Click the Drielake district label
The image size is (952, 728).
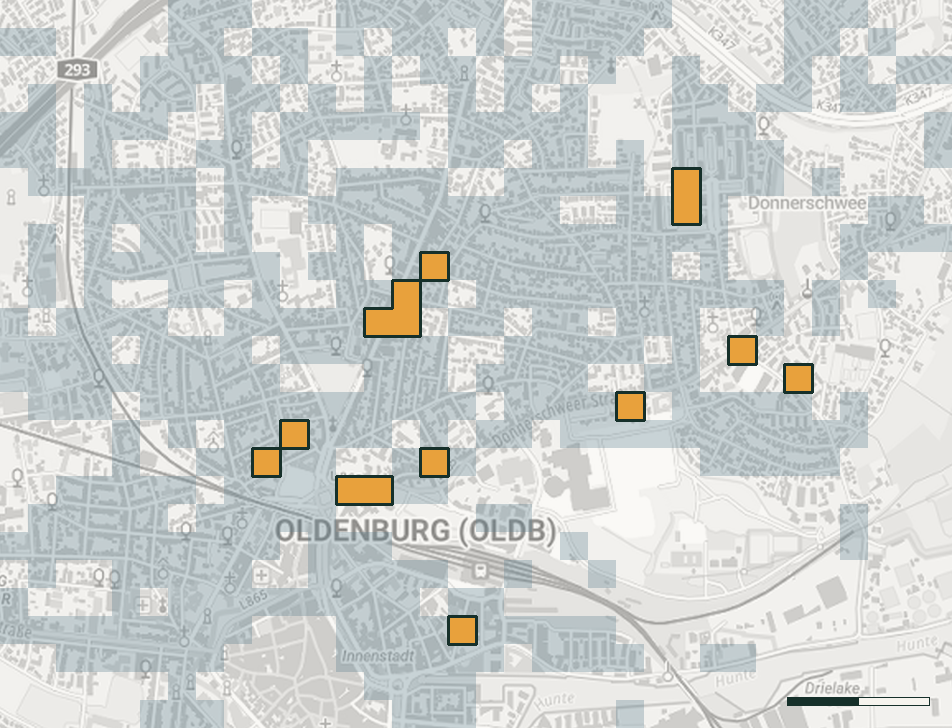(x=832, y=688)
